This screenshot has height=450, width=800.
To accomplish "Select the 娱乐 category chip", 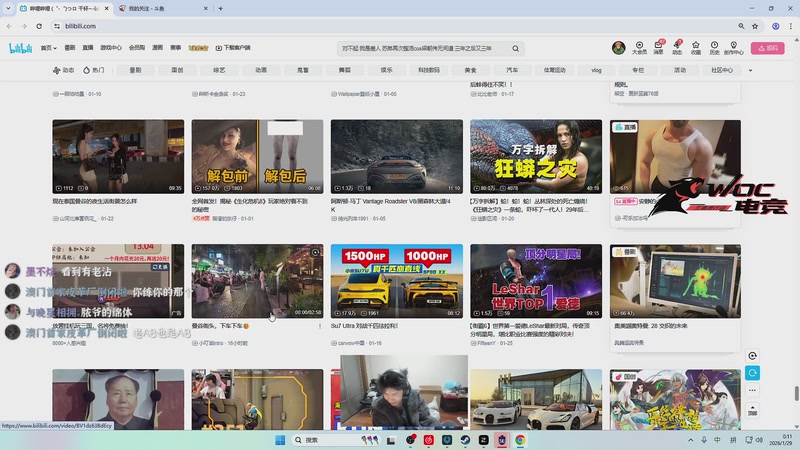I will point(386,70).
